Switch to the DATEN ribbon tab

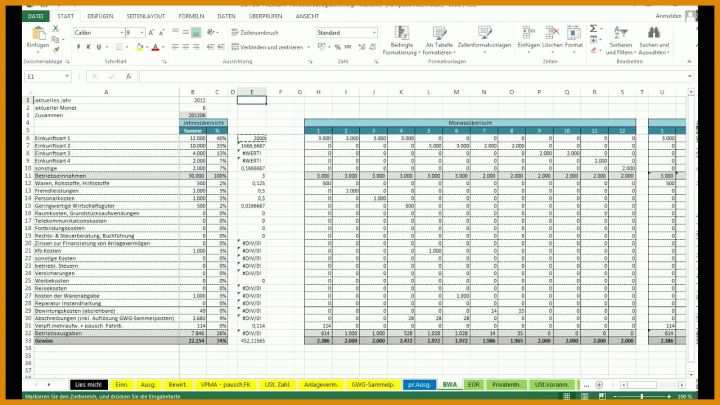coord(226,16)
